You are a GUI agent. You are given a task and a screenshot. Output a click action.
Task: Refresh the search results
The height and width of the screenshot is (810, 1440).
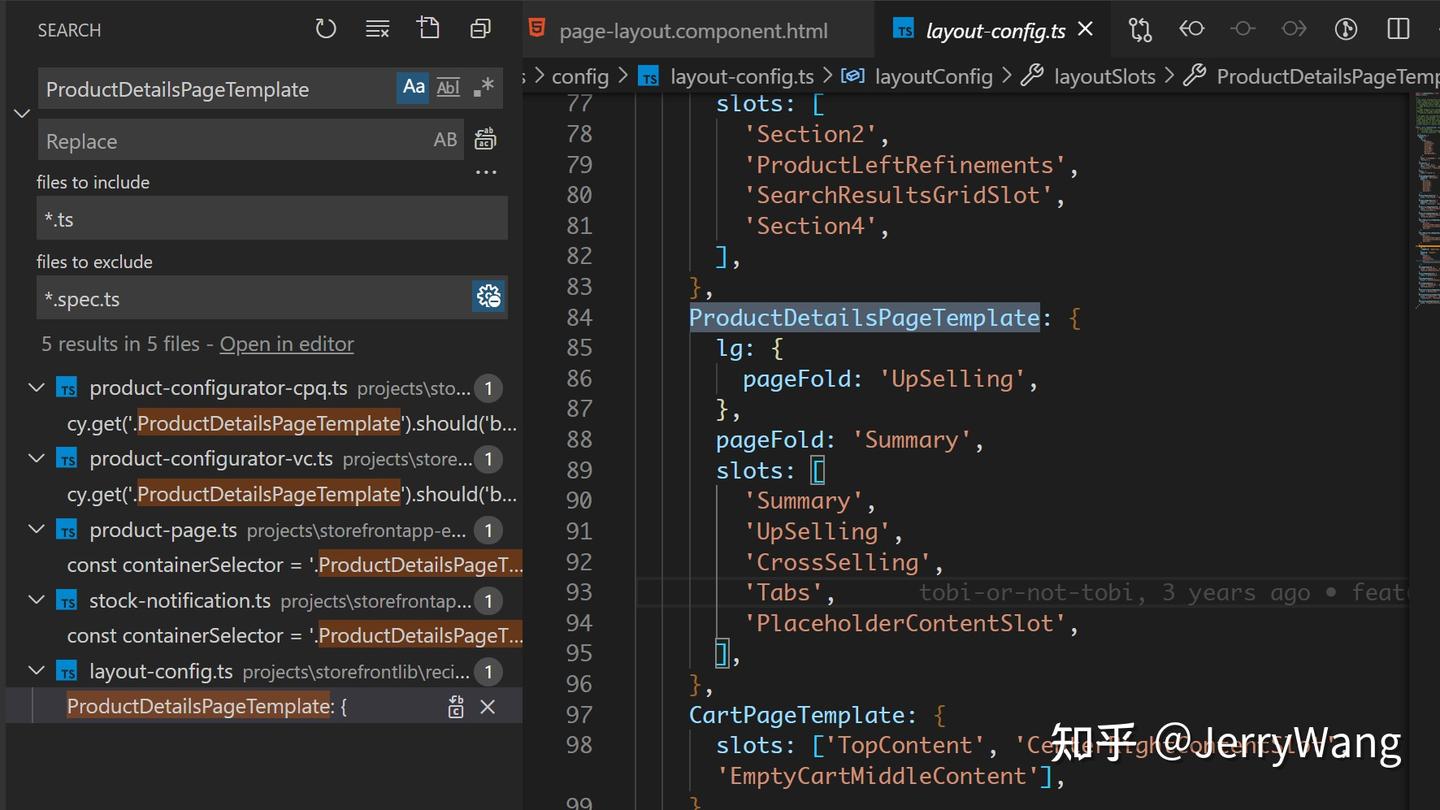(x=326, y=29)
